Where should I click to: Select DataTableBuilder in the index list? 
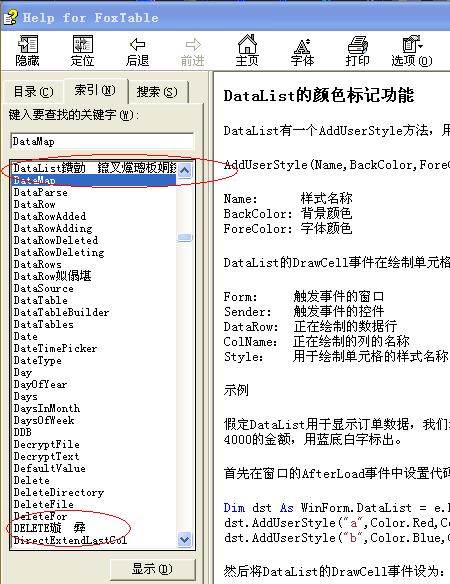point(61,312)
